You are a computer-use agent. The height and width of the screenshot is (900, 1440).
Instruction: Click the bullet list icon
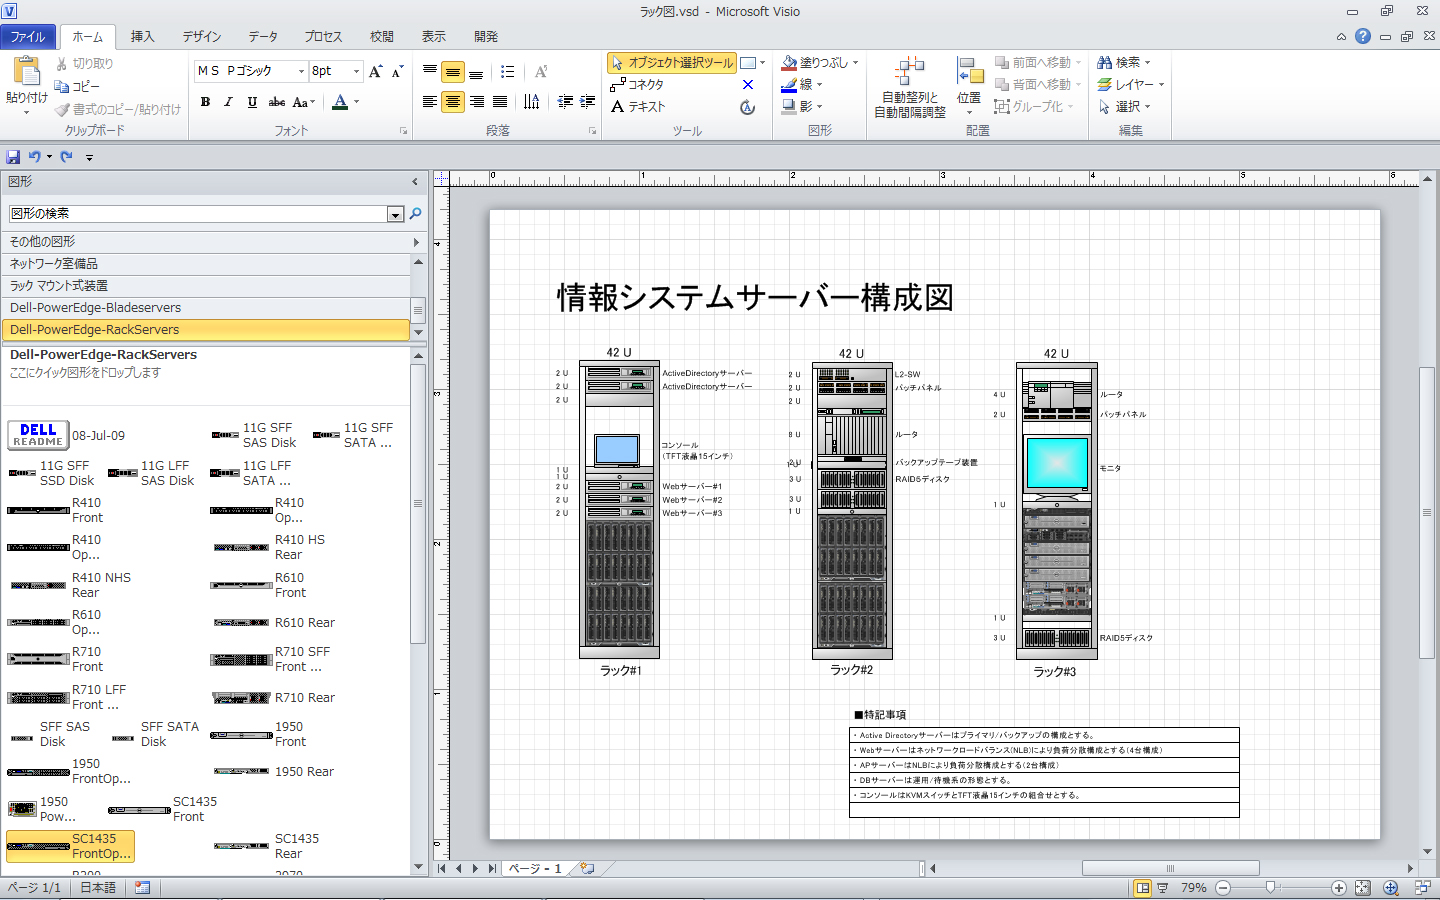508,72
